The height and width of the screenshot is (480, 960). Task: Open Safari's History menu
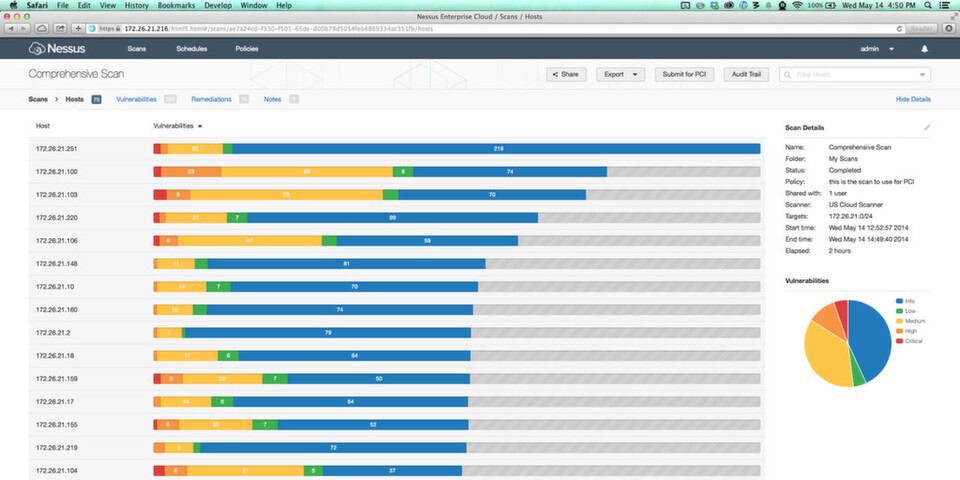pyautogui.click(x=136, y=5)
